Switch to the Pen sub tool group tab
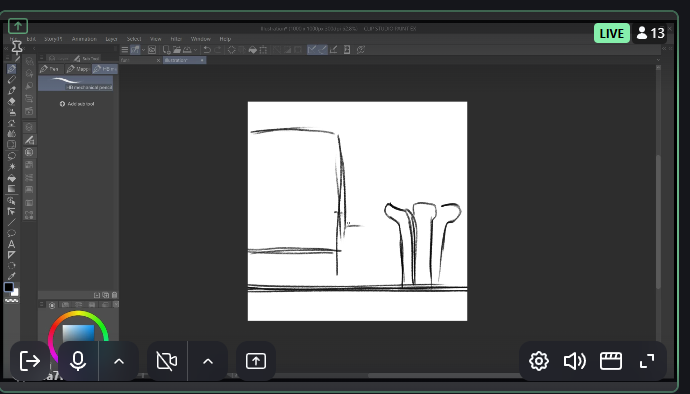Viewport: 690px width, 394px height. coord(51,69)
